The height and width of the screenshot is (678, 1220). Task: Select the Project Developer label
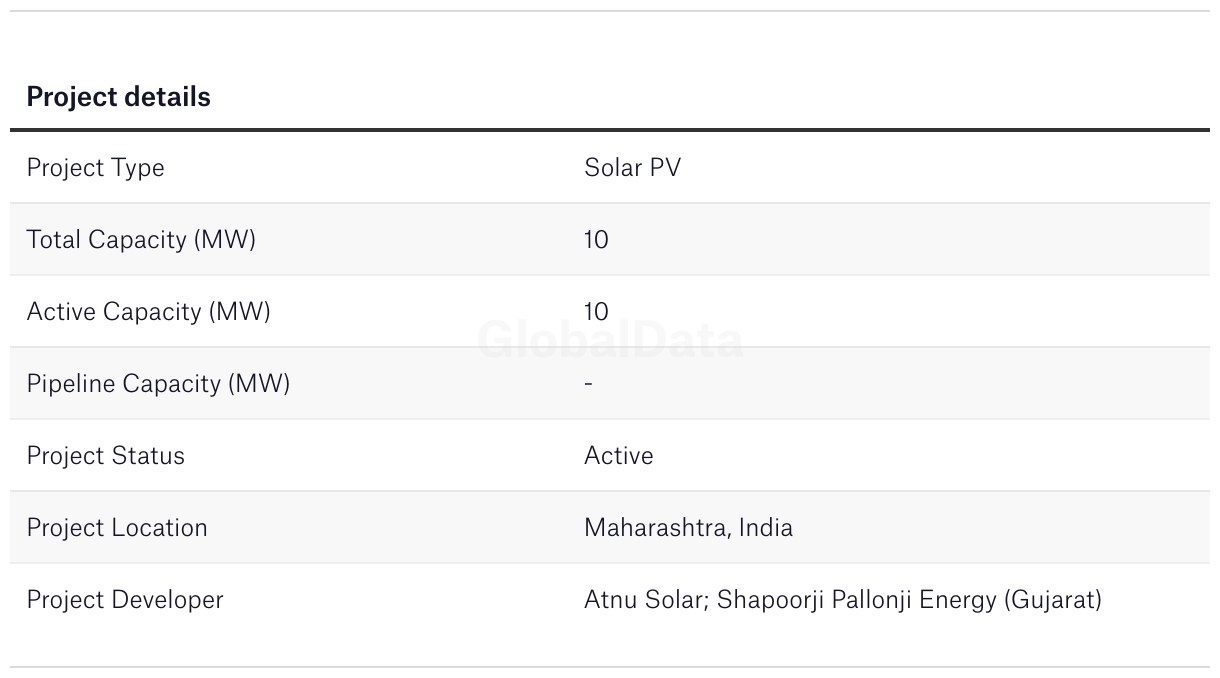125,600
